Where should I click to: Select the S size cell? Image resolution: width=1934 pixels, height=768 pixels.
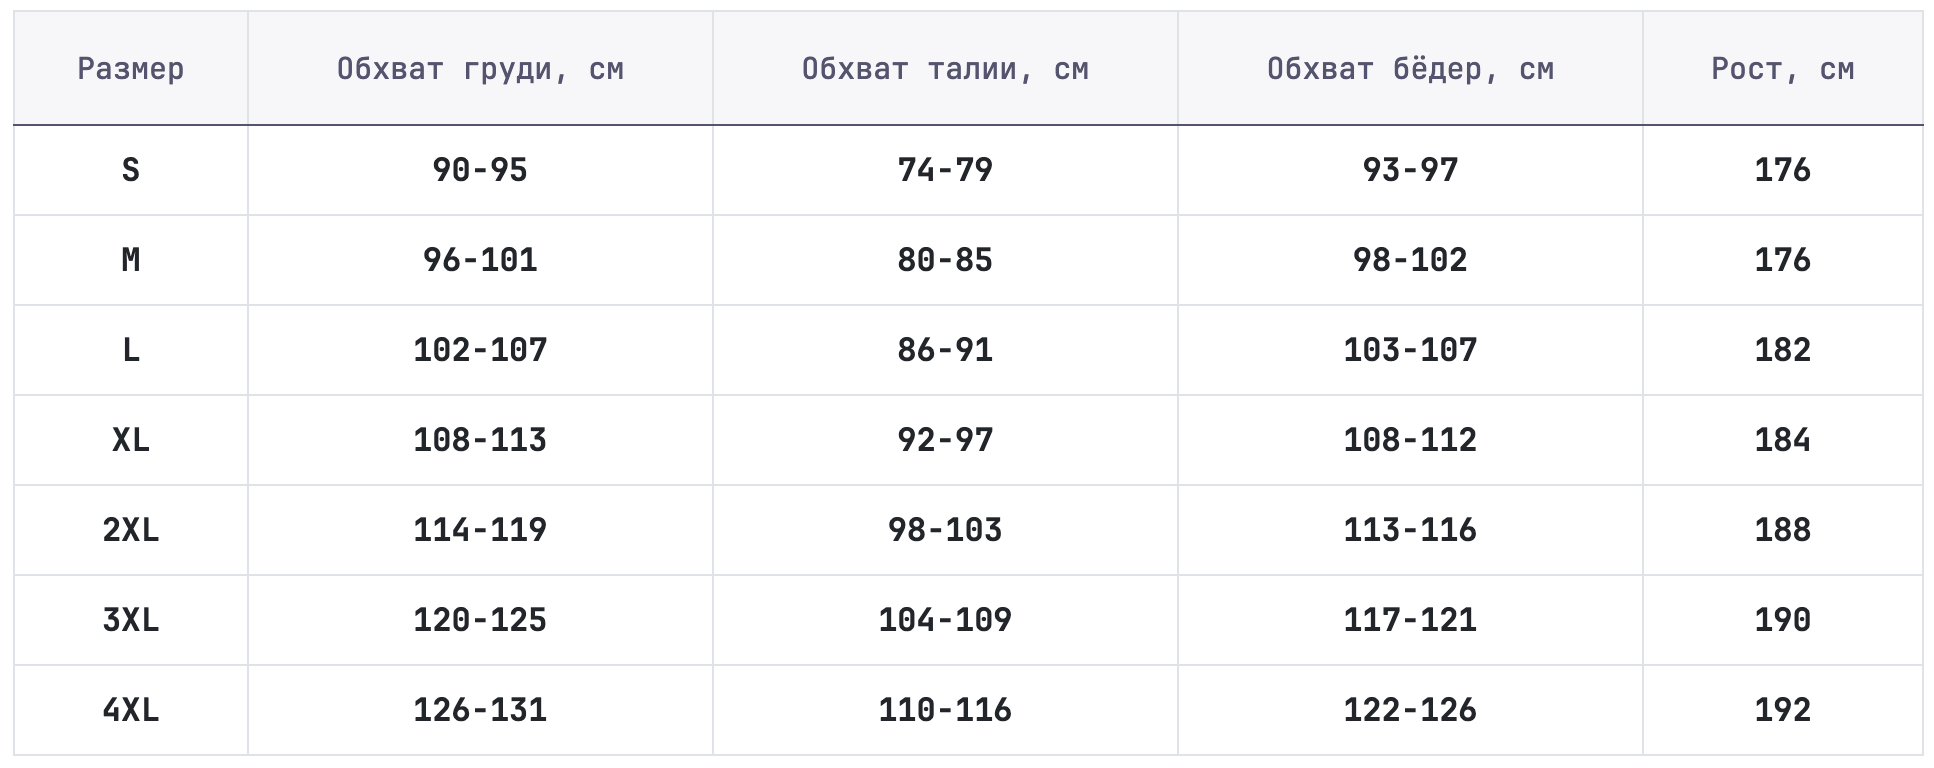pyautogui.click(x=131, y=170)
